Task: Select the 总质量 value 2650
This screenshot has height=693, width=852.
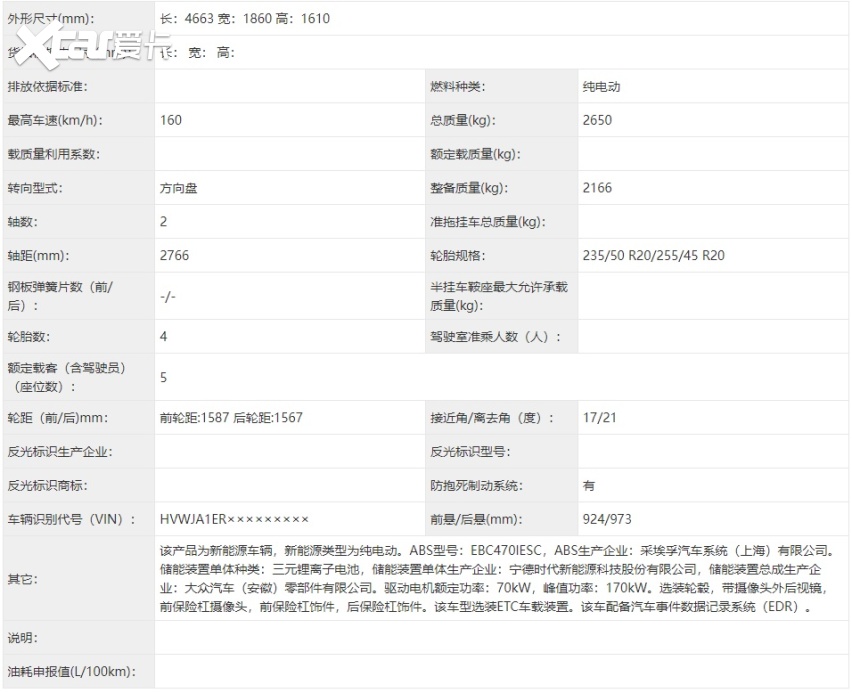Action: click(597, 120)
